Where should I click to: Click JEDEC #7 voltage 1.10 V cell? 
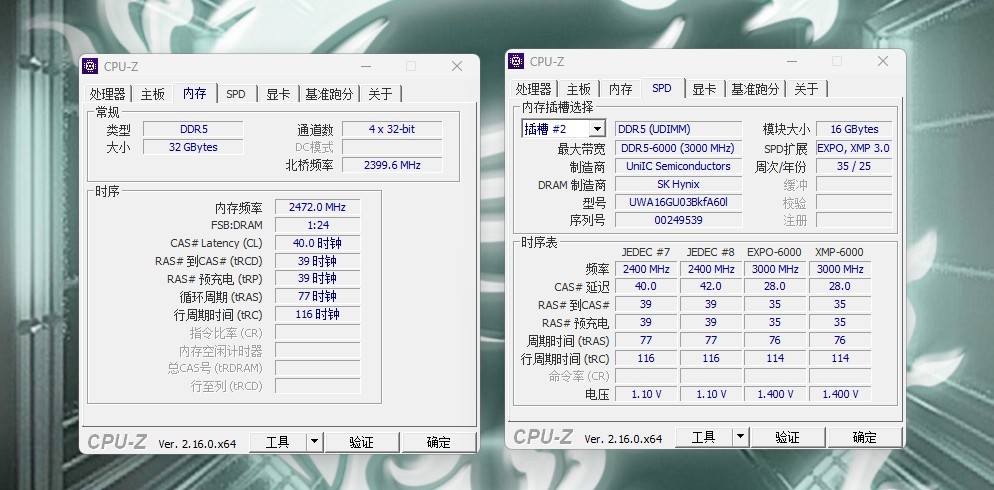646,394
